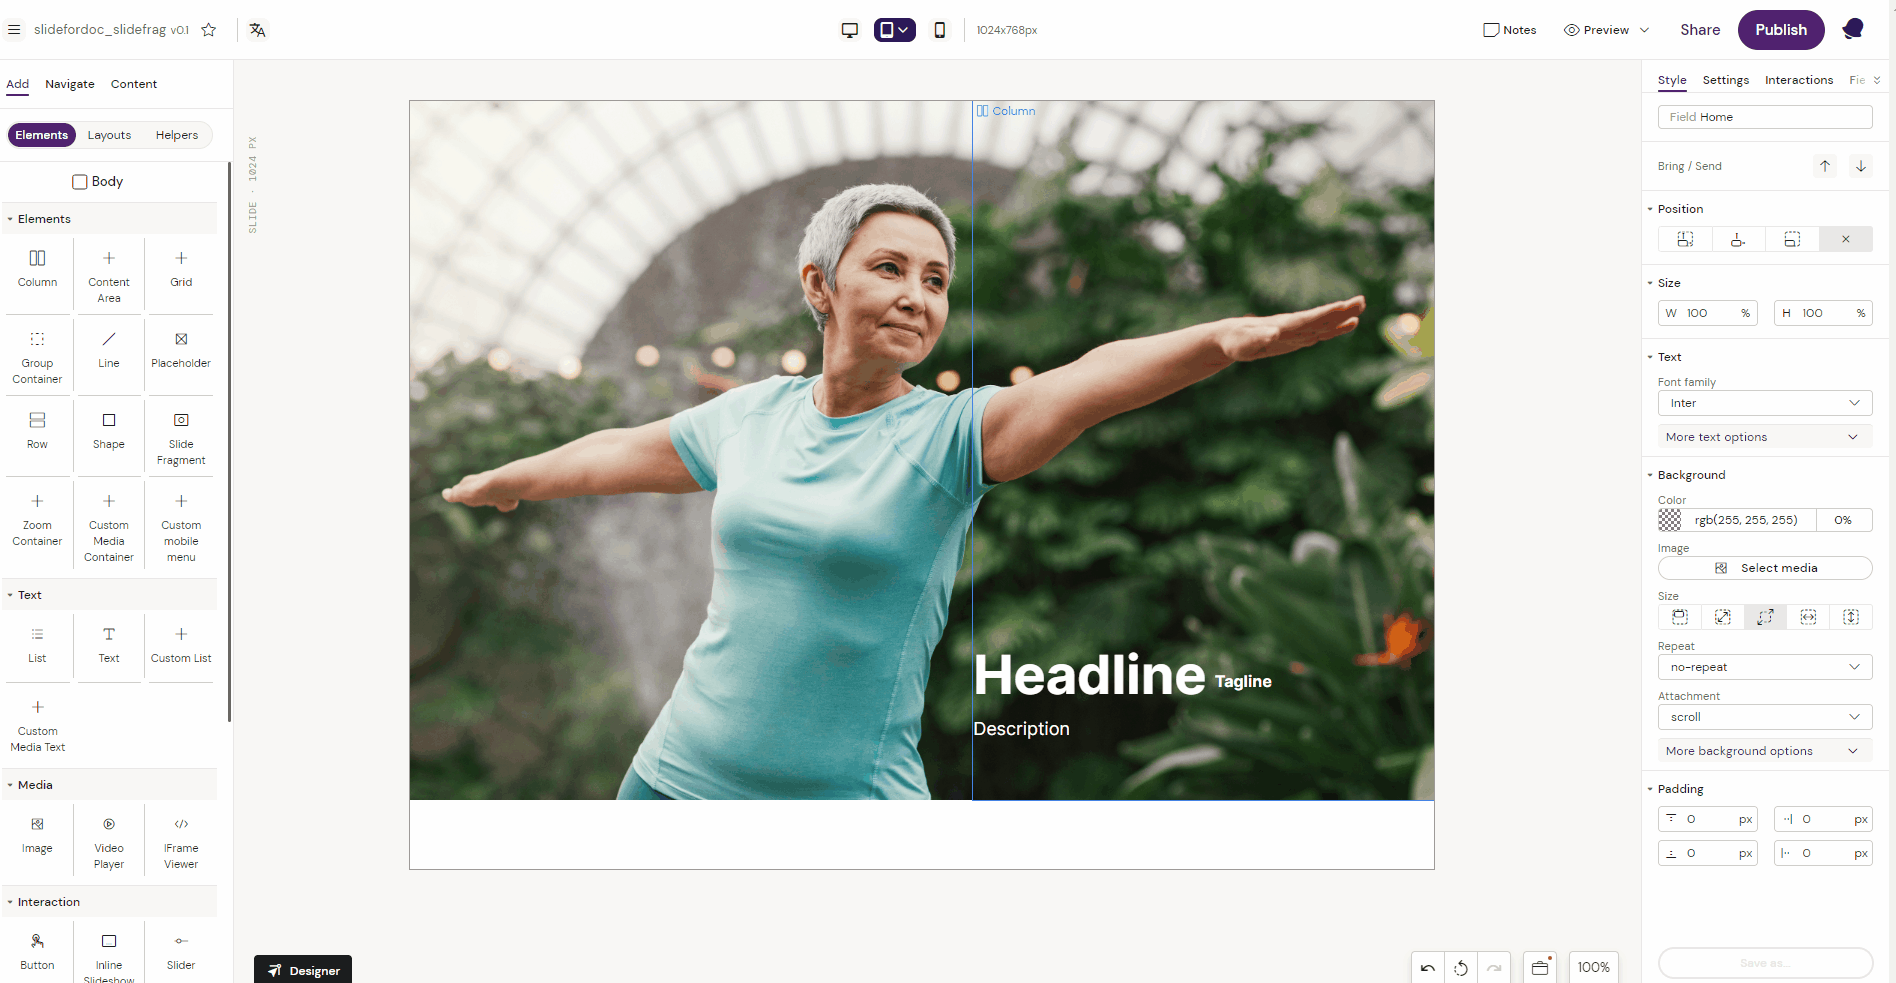
Task: Switch to the Layouts pill
Action: [x=109, y=135]
